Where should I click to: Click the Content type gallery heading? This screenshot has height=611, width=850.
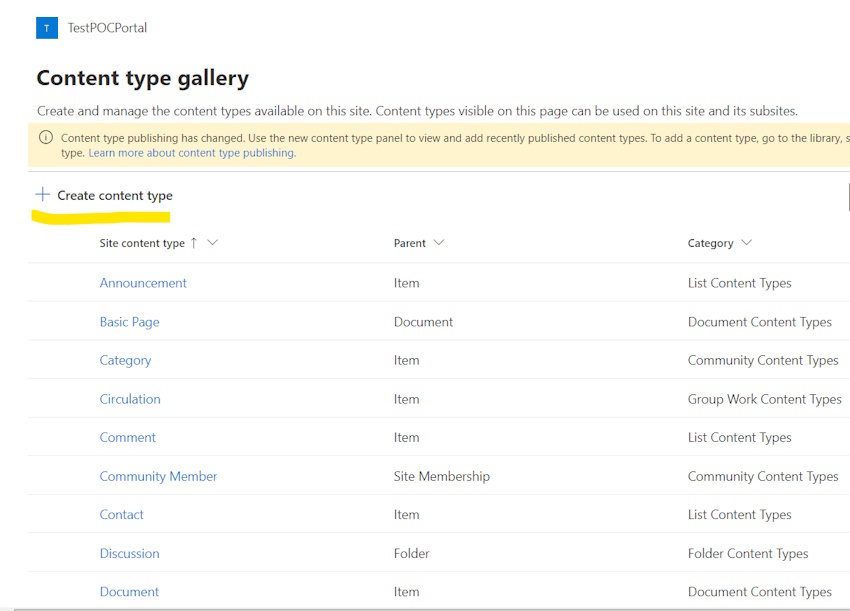(x=142, y=78)
